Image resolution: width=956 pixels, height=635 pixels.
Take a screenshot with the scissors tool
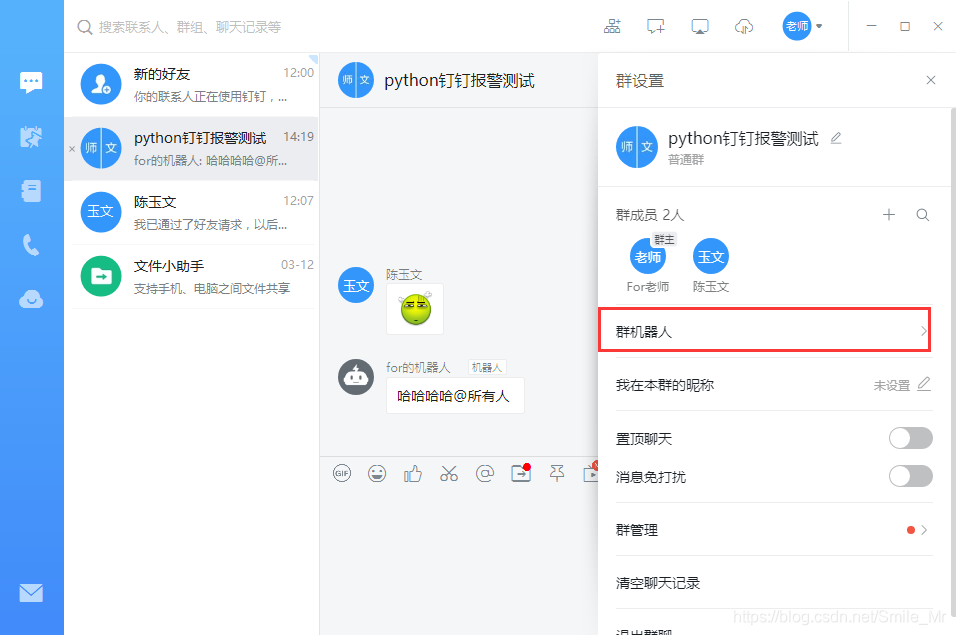coord(449,473)
